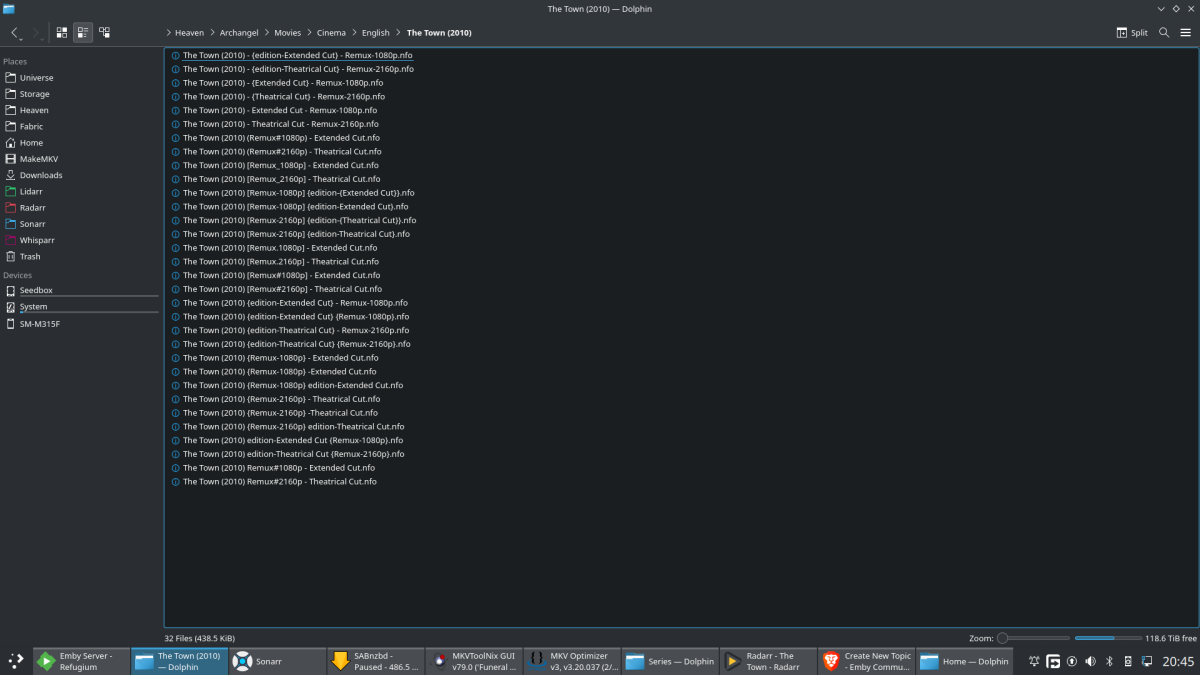Activate the details view mode
The width and height of the screenshot is (1200, 675).
[x=84, y=32]
